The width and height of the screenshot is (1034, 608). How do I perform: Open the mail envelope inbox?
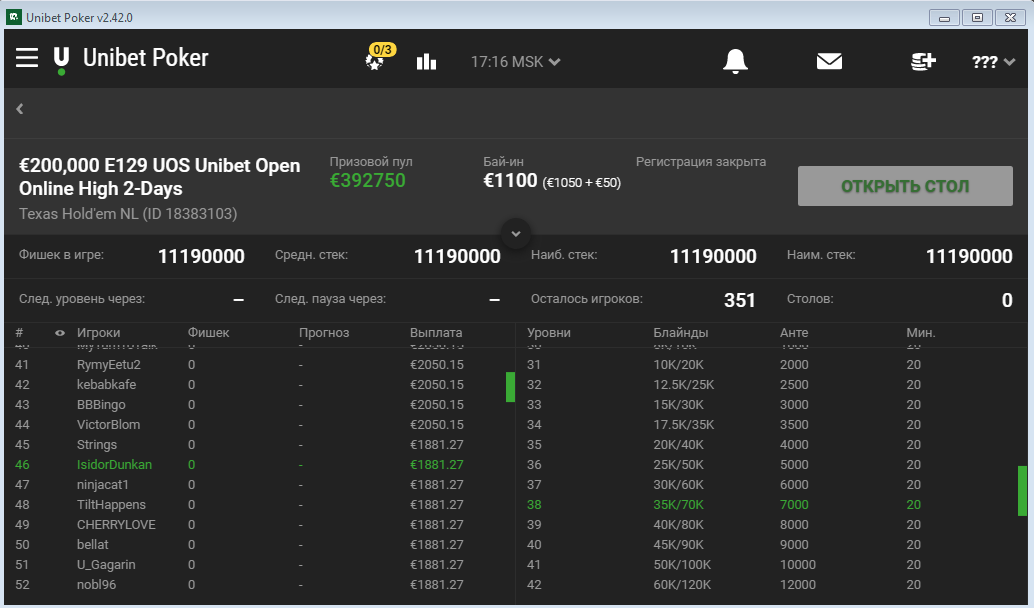click(829, 61)
